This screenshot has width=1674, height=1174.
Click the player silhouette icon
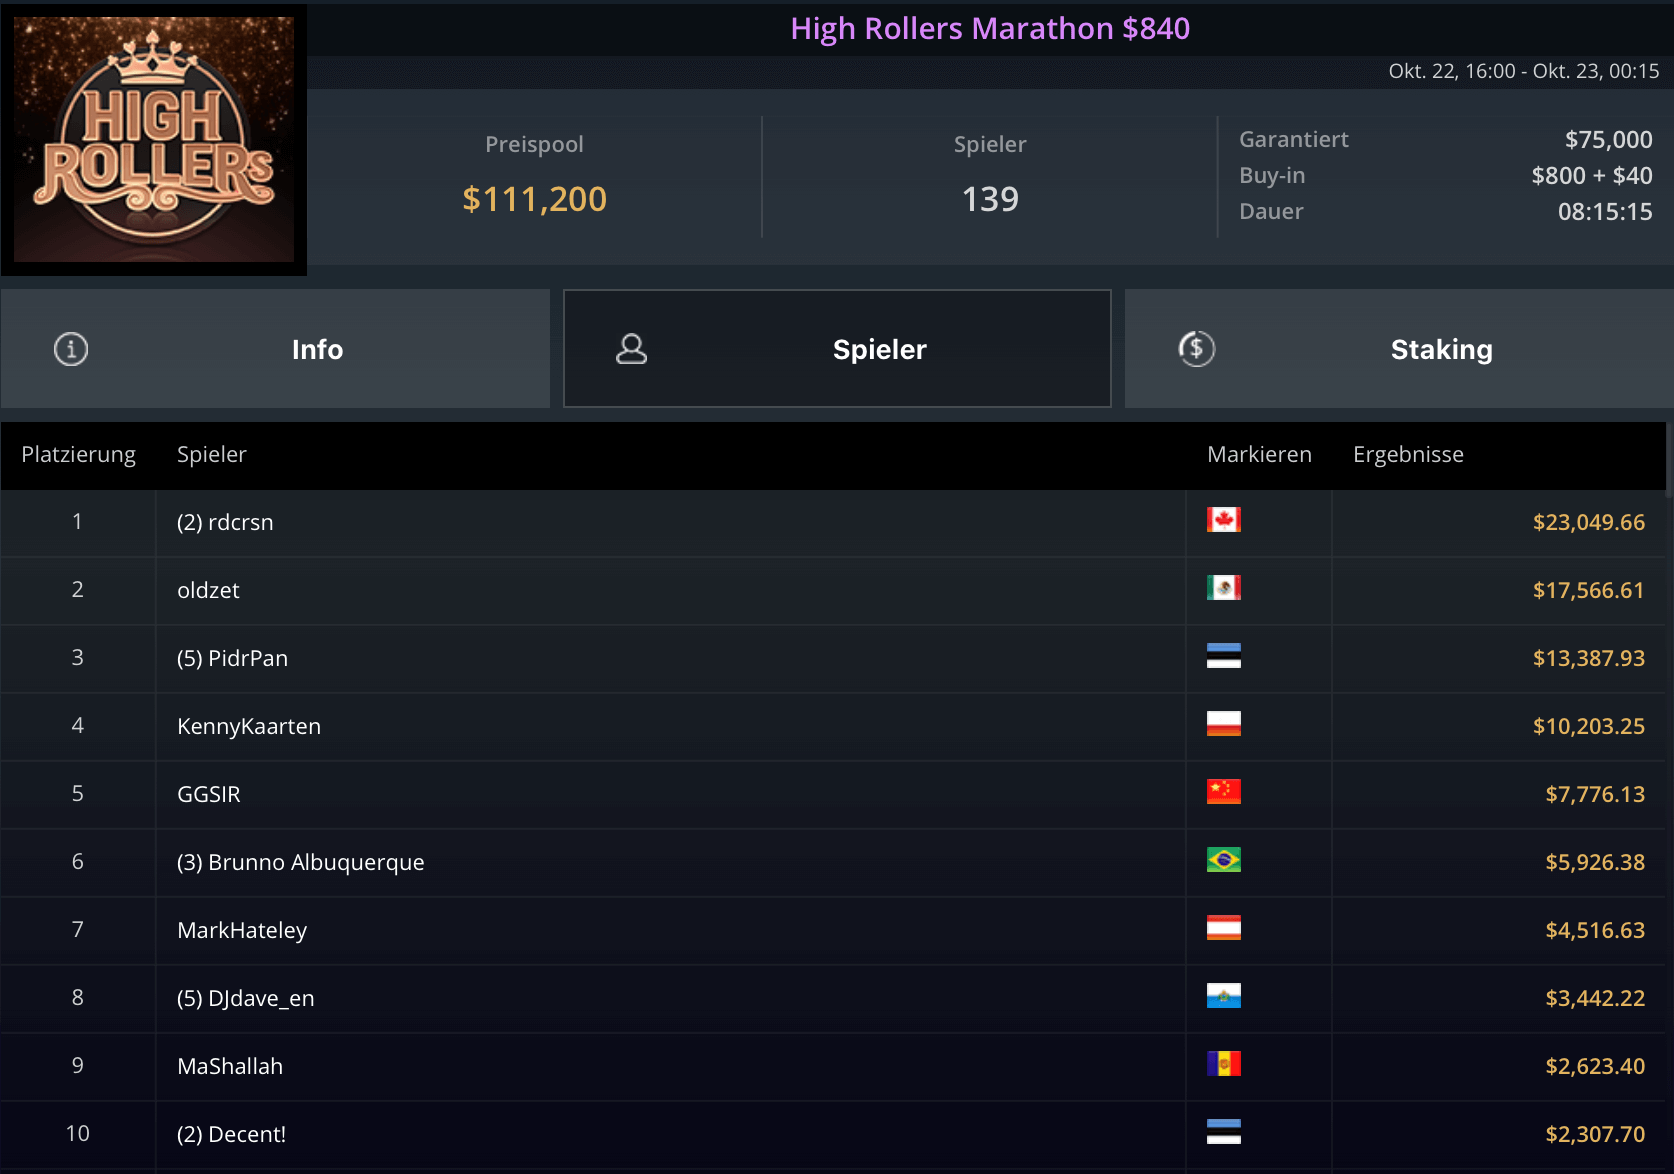(631, 349)
